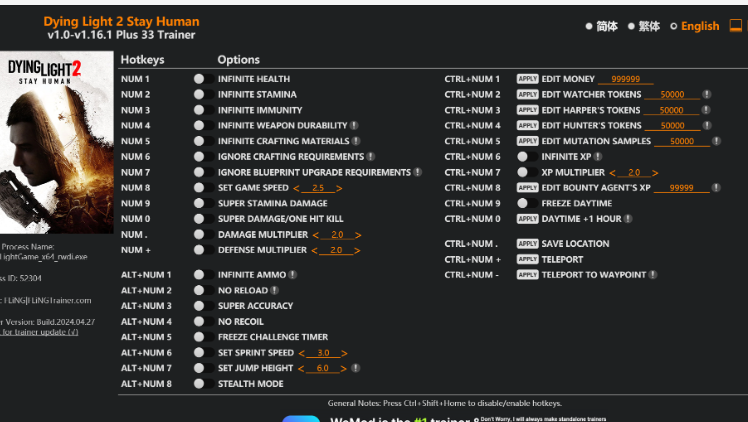Viewport: 748px width, 422px height.
Task: Click info icon next to Infinite Ammo
Action: point(292,275)
